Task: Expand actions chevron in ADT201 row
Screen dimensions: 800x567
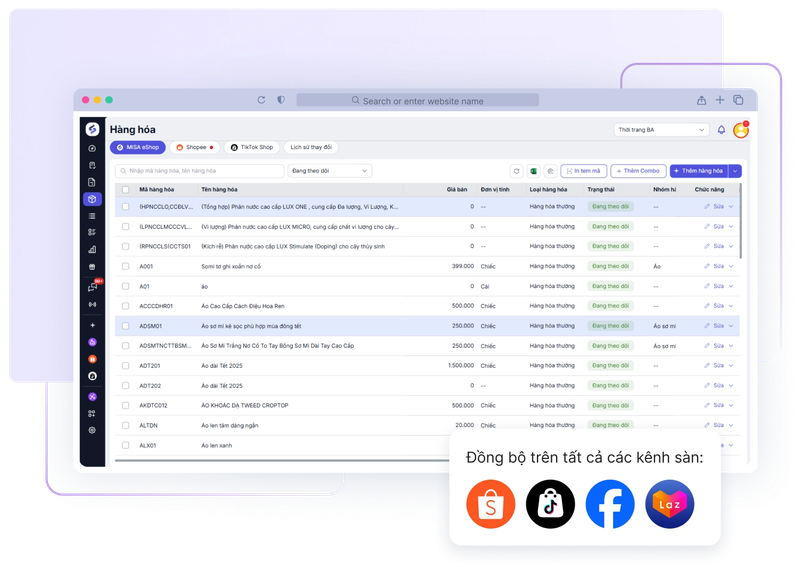Action: 731,365
